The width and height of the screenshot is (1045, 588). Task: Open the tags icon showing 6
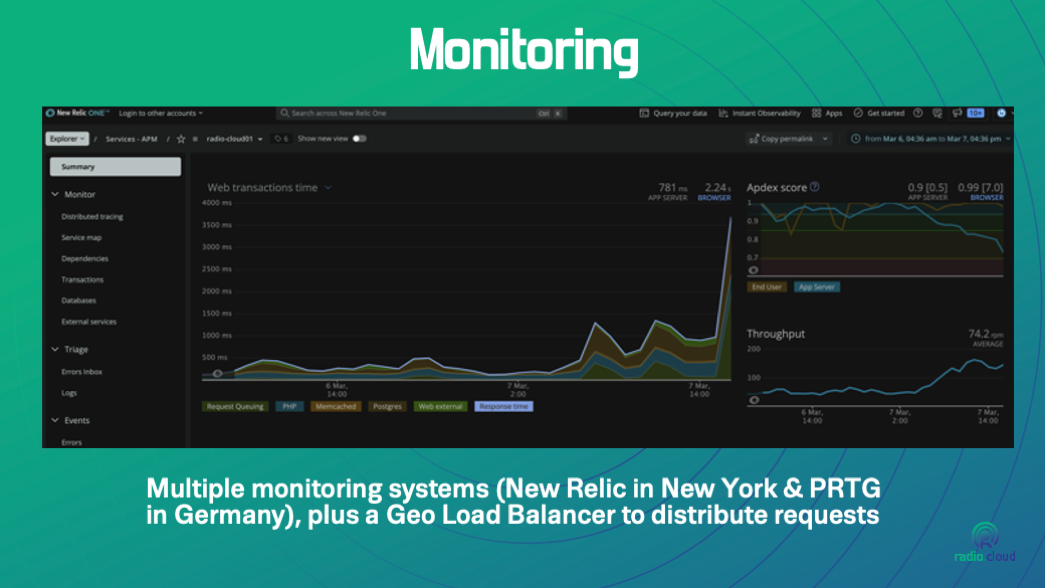(281, 139)
